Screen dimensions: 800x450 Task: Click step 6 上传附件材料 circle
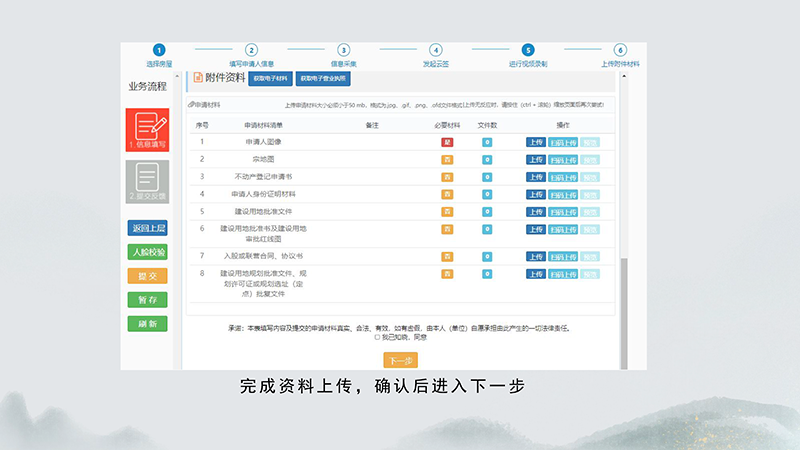click(x=620, y=50)
